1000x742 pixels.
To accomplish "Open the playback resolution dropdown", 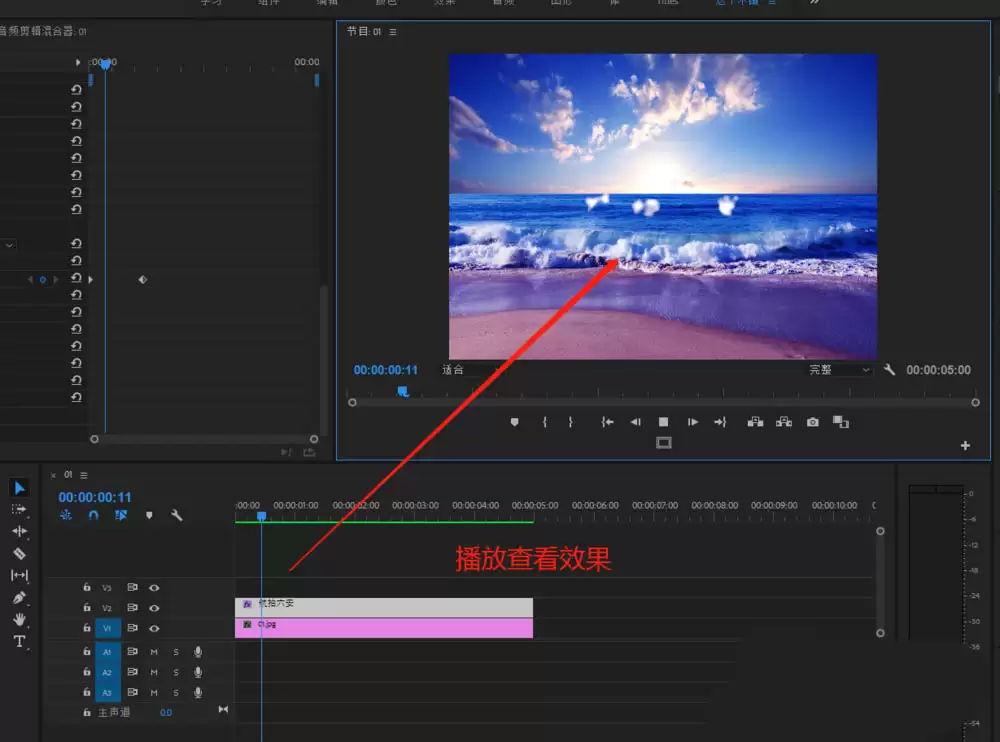I will [x=839, y=369].
